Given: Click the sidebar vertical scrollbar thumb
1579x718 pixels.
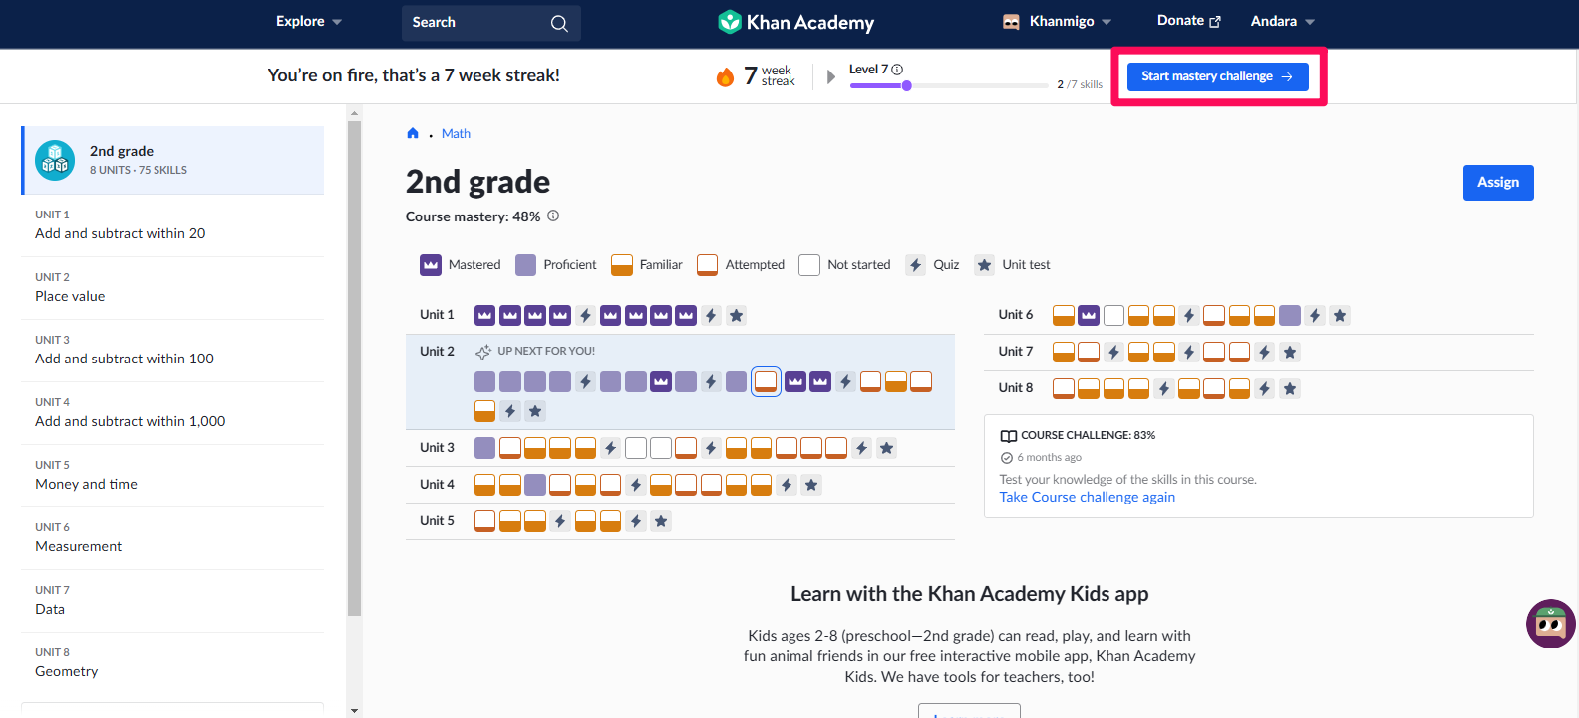Looking at the screenshot, I should (354, 368).
